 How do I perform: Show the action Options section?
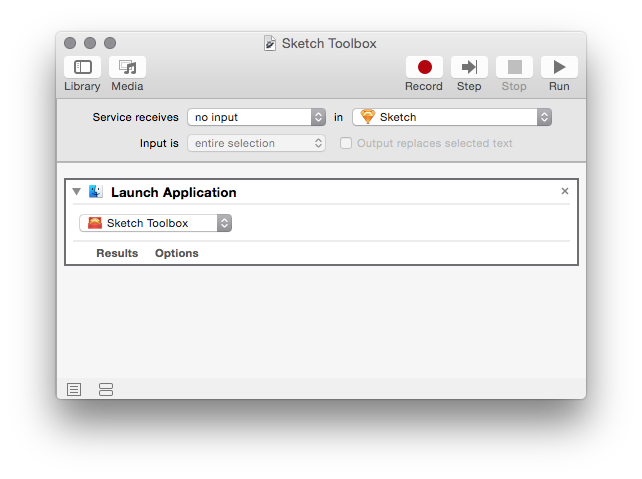176,253
